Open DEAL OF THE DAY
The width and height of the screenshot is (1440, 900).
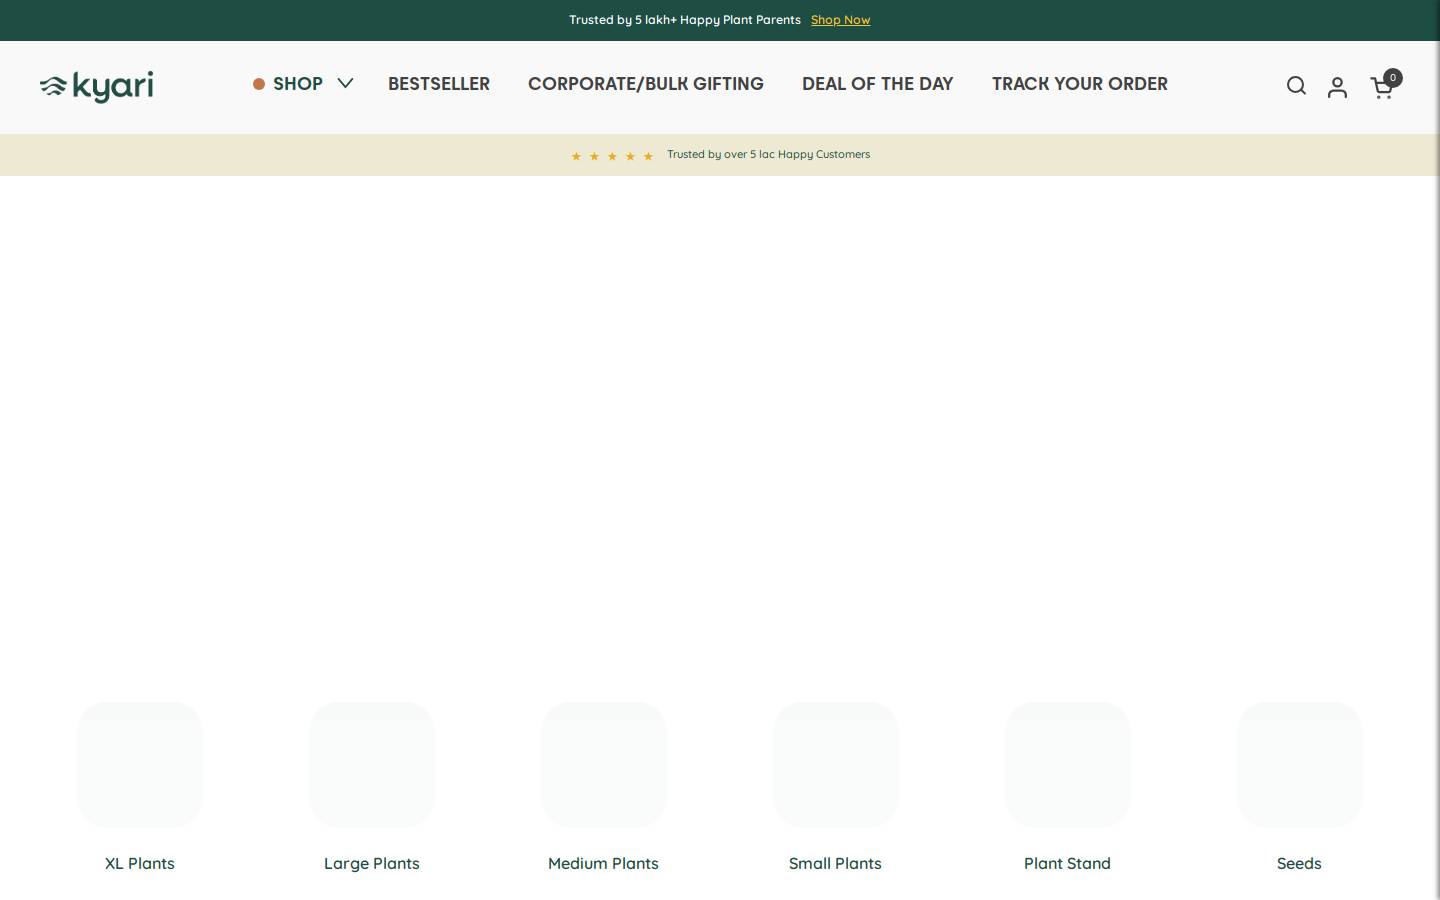point(878,84)
